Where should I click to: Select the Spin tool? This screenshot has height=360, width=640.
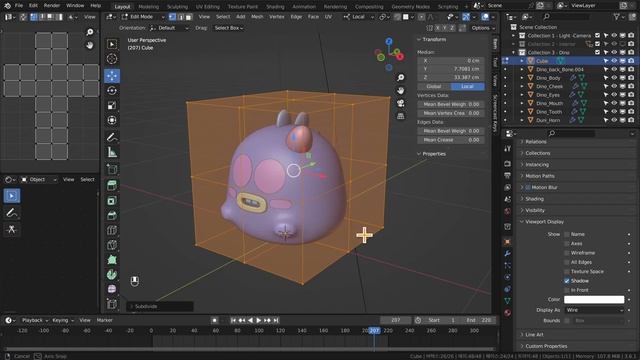point(112,274)
